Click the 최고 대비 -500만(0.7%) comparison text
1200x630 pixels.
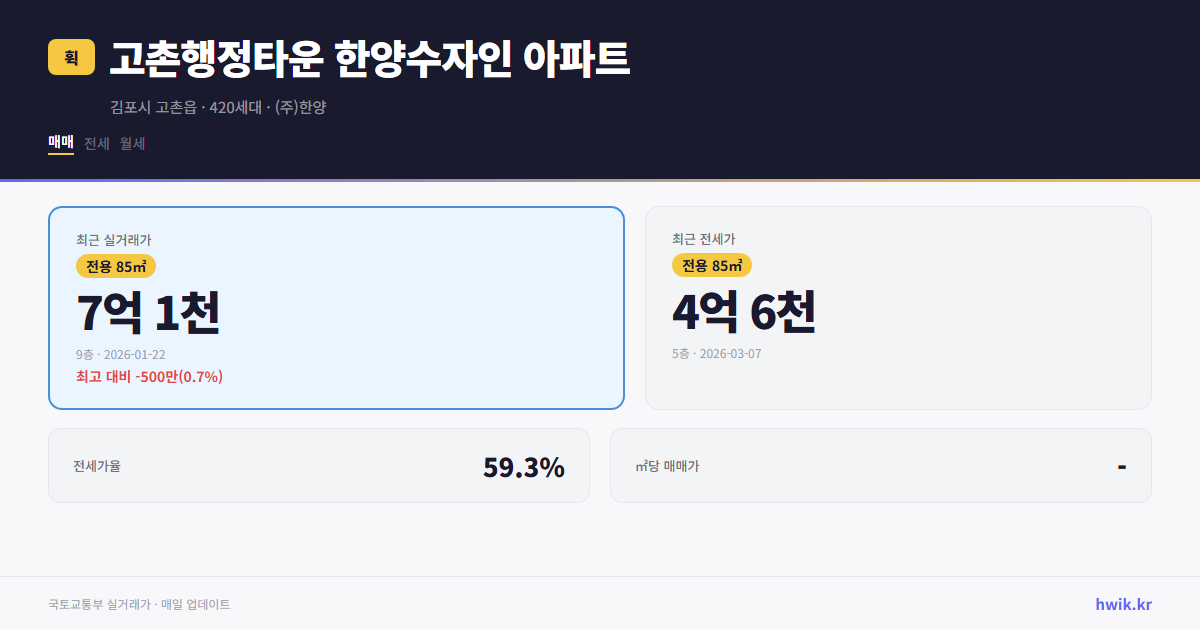(150, 376)
